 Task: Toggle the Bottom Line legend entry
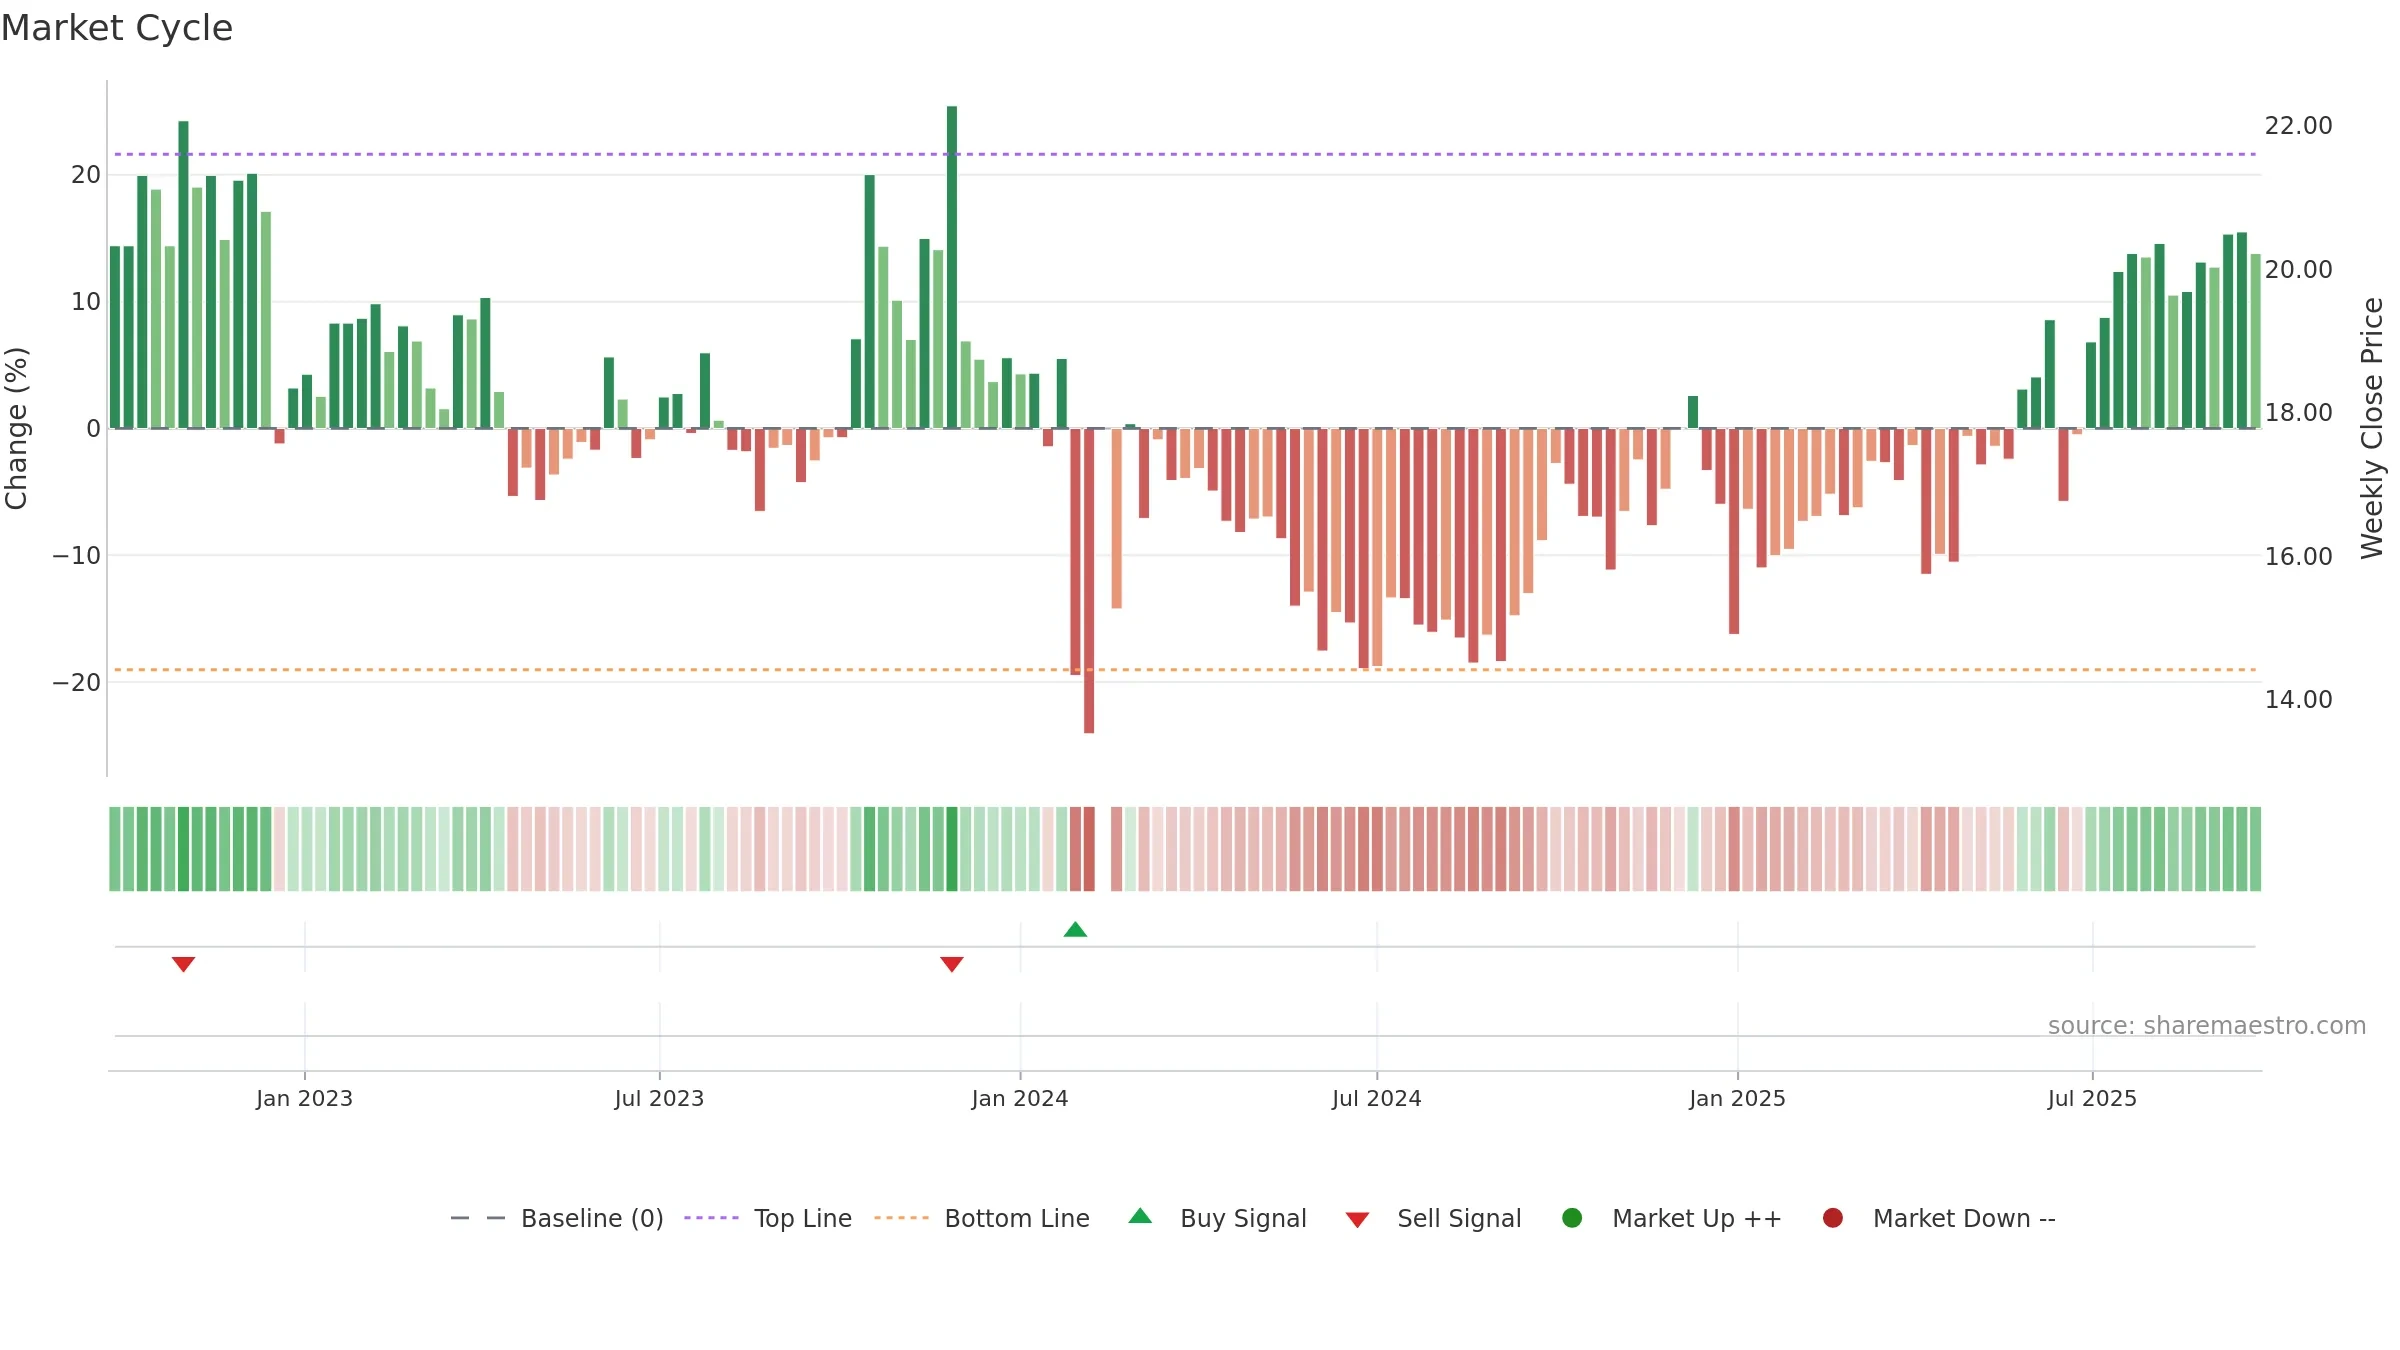coord(981,1218)
